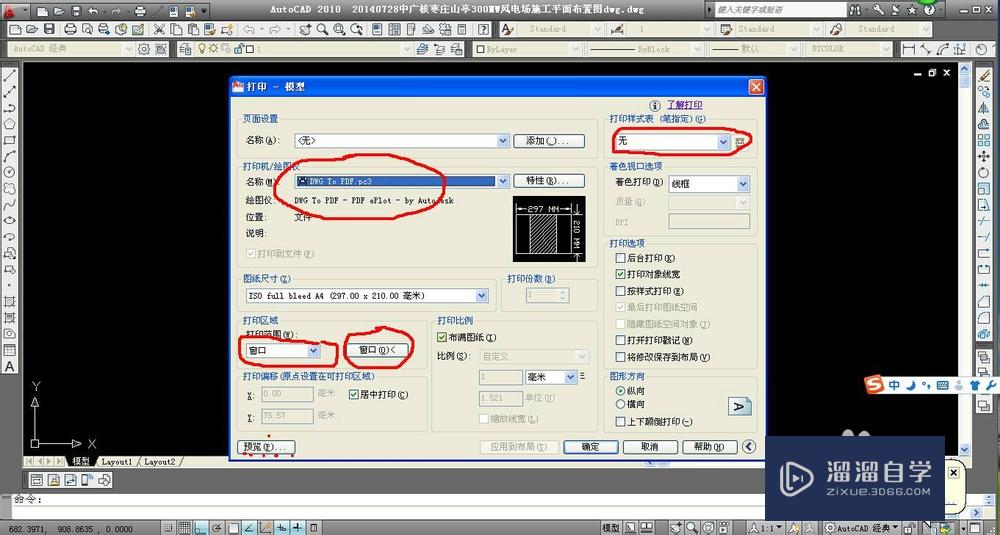Select the Move tool in modify toolbar
Viewport: 1000px width, 535px height.
(x=983, y=156)
